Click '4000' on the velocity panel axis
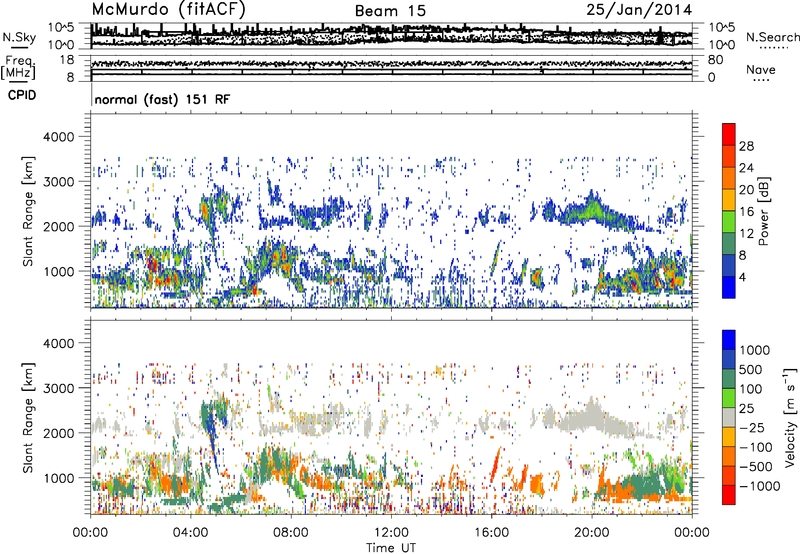 coord(59,343)
